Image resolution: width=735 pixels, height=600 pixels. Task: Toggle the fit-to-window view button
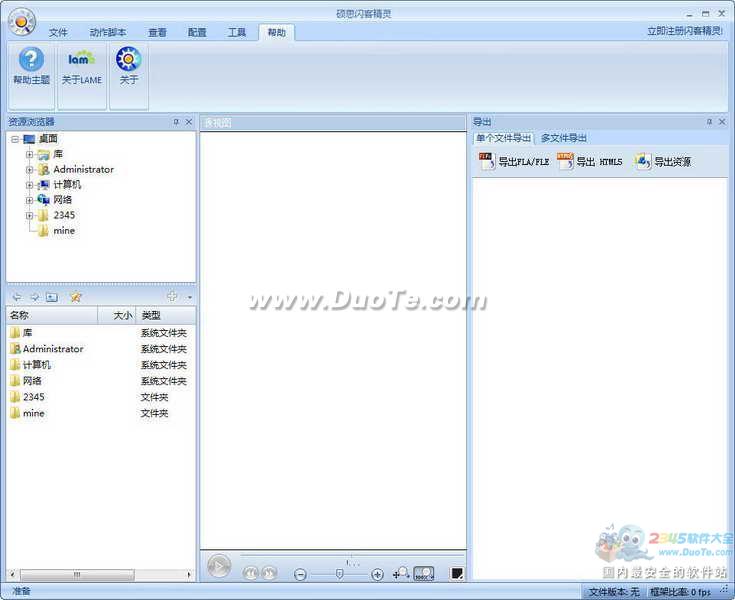point(424,573)
